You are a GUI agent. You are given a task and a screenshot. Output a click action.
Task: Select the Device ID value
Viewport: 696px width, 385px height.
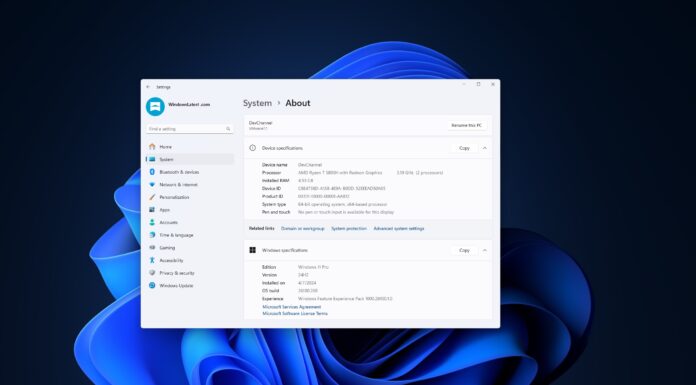pos(341,189)
